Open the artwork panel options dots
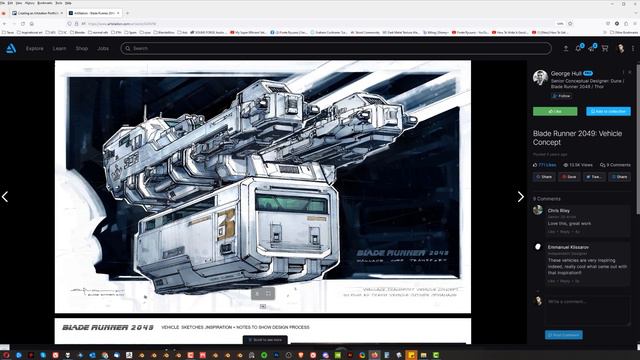This screenshot has width=640, height=360. click(623, 72)
